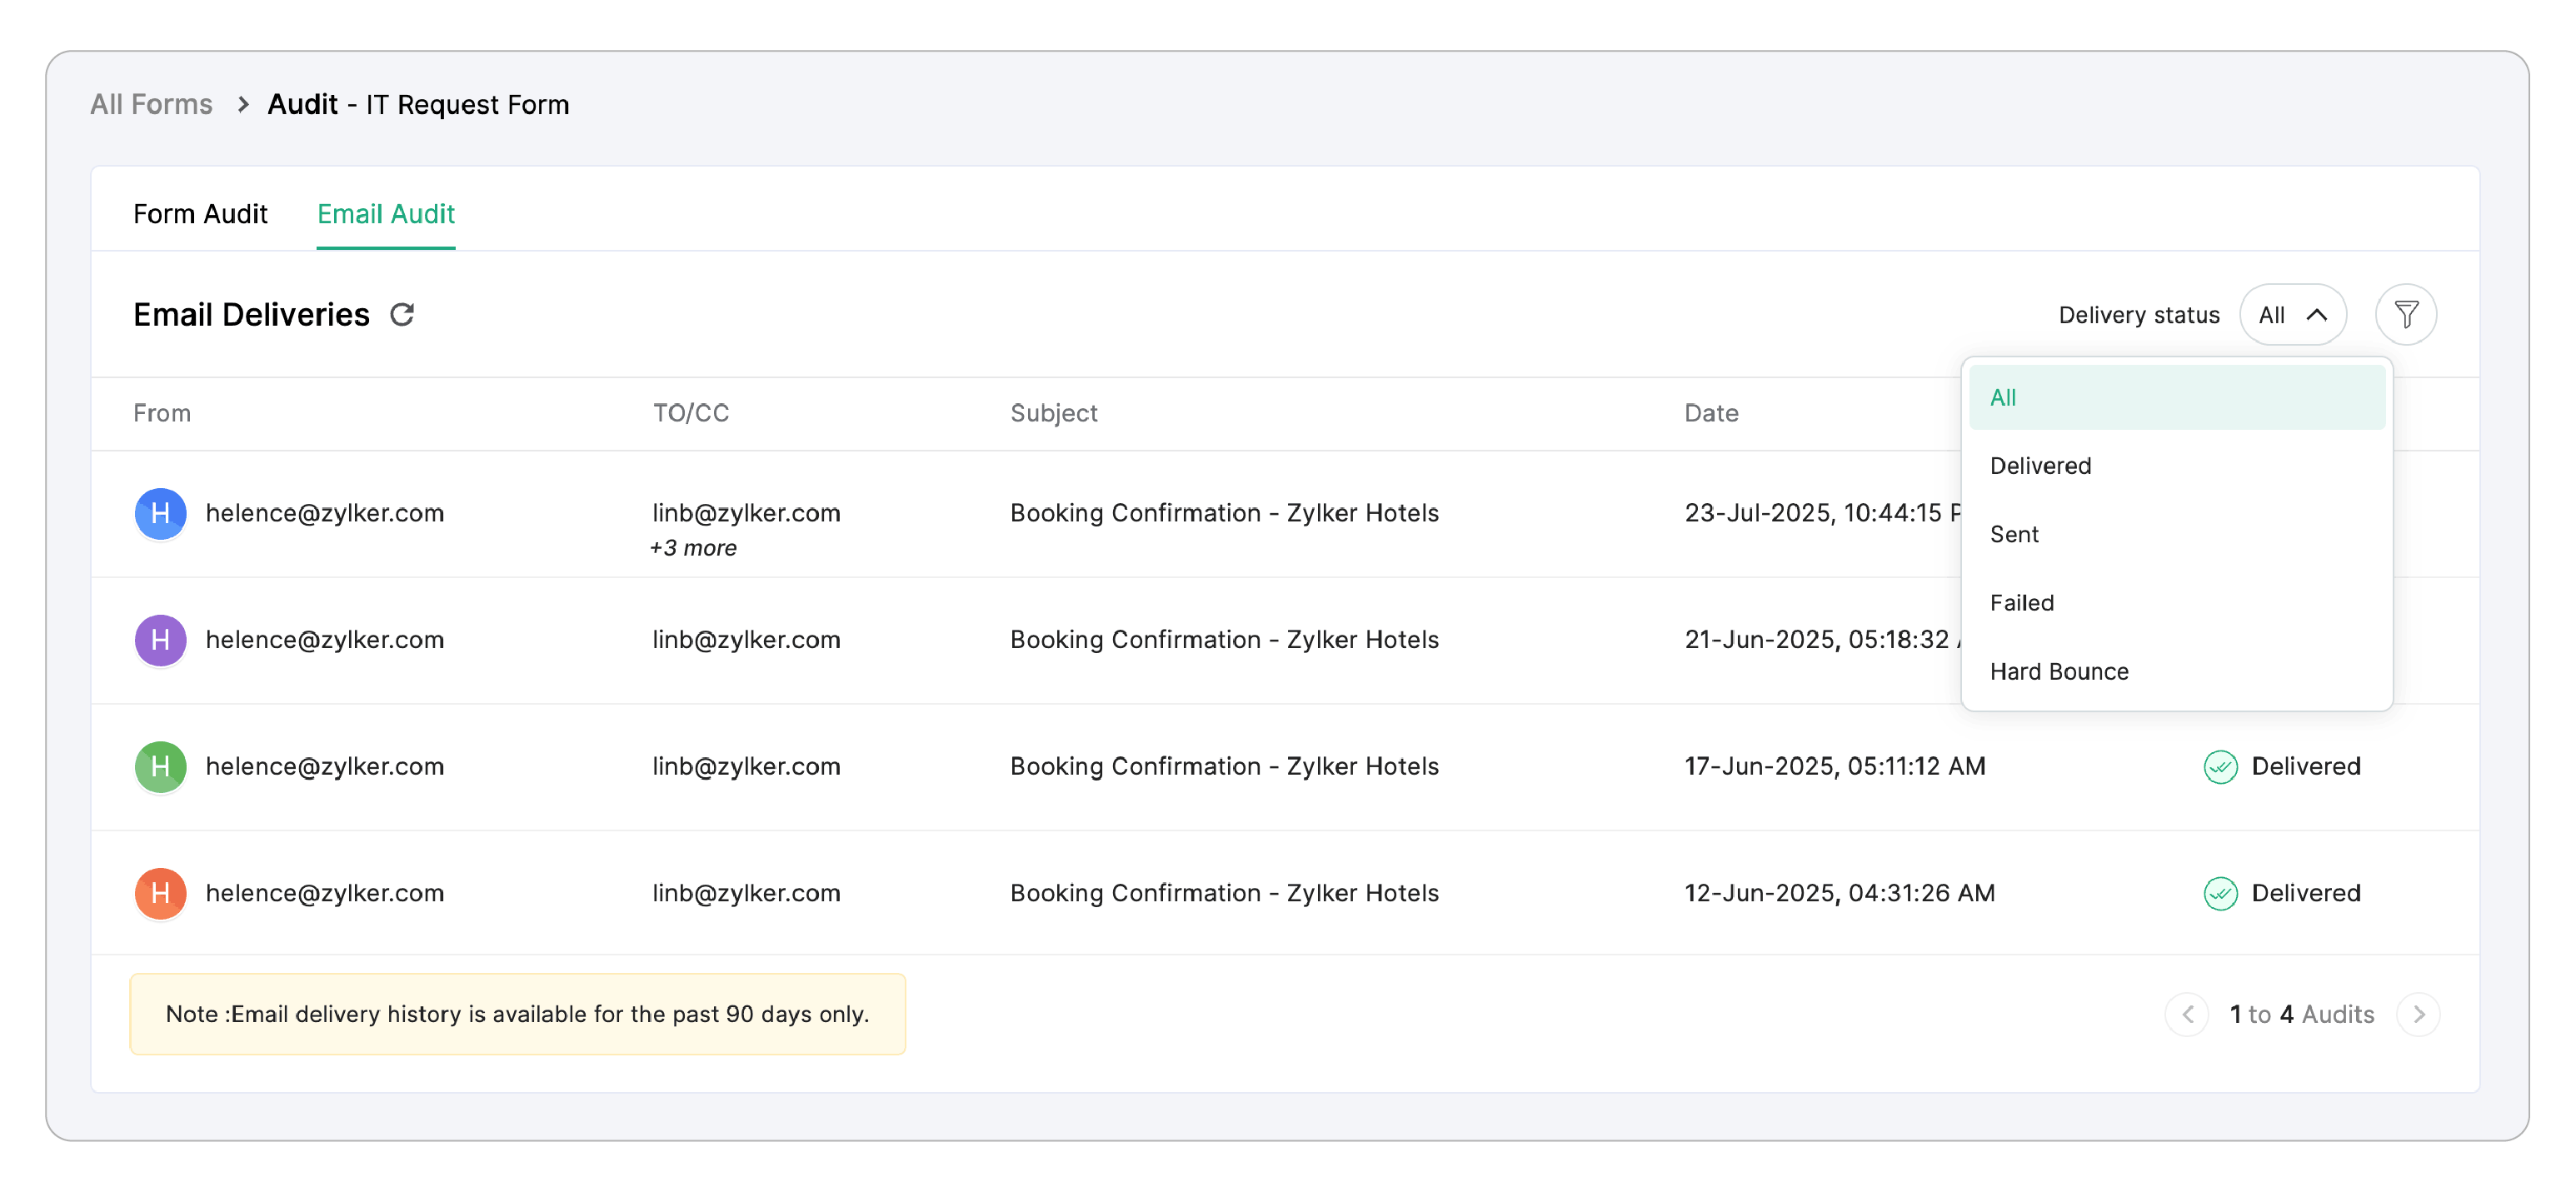Click delivered check icon for 12-Jun-2025 email
2576x1192 pixels.
click(x=2220, y=893)
